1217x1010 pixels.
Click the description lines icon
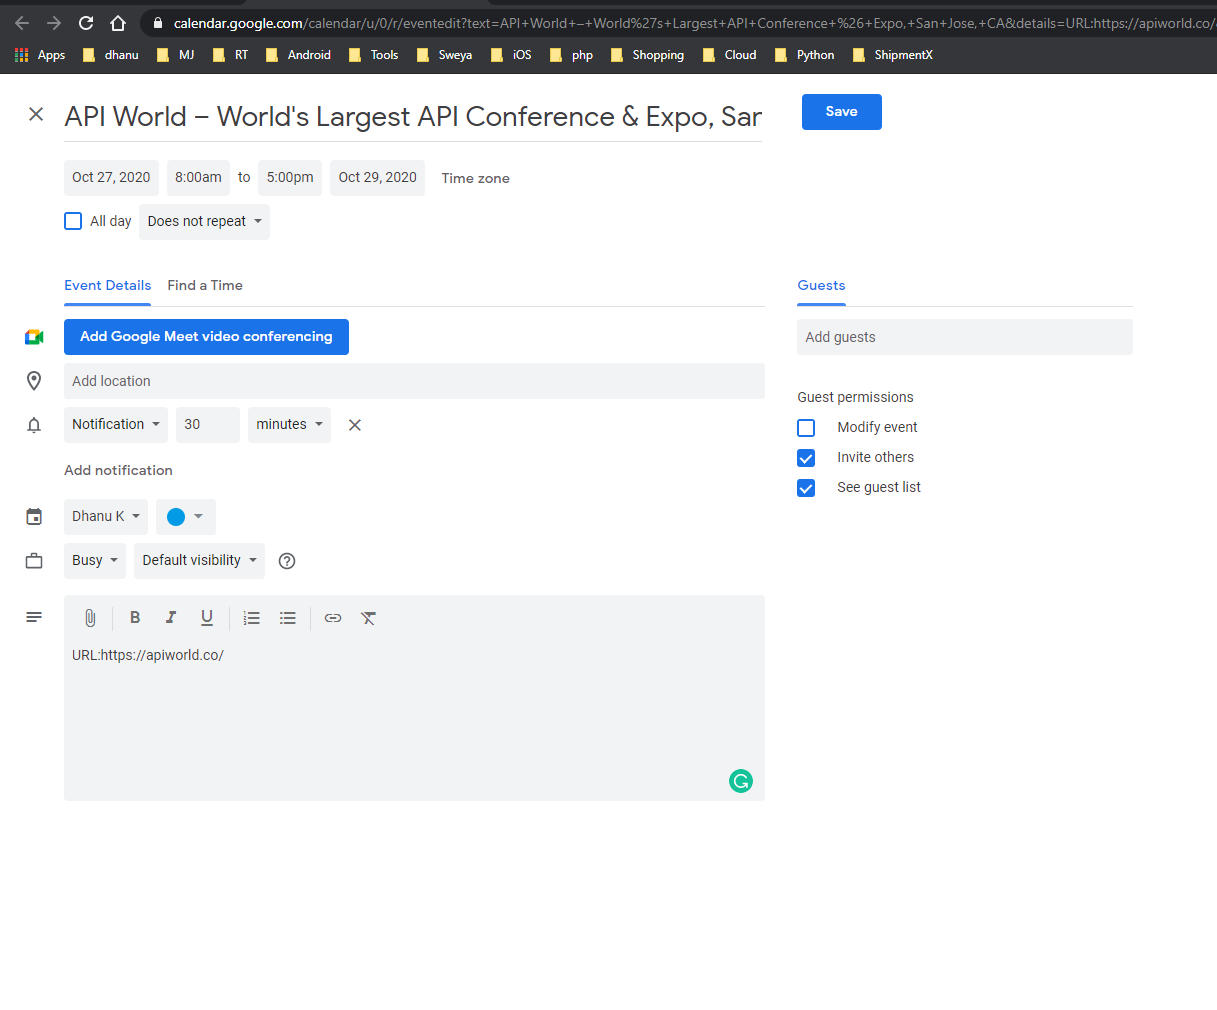point(34,617)
